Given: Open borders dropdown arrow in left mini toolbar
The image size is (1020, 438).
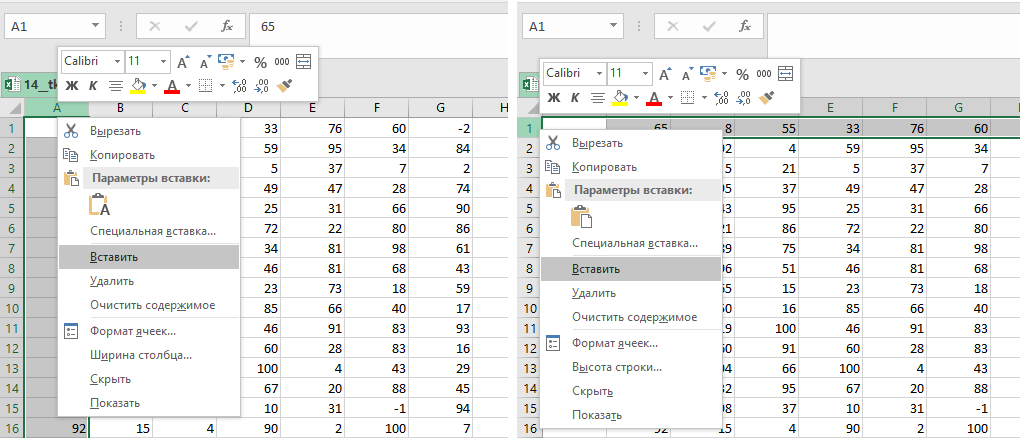Looking at the screenshot, I should click(222, 86).
